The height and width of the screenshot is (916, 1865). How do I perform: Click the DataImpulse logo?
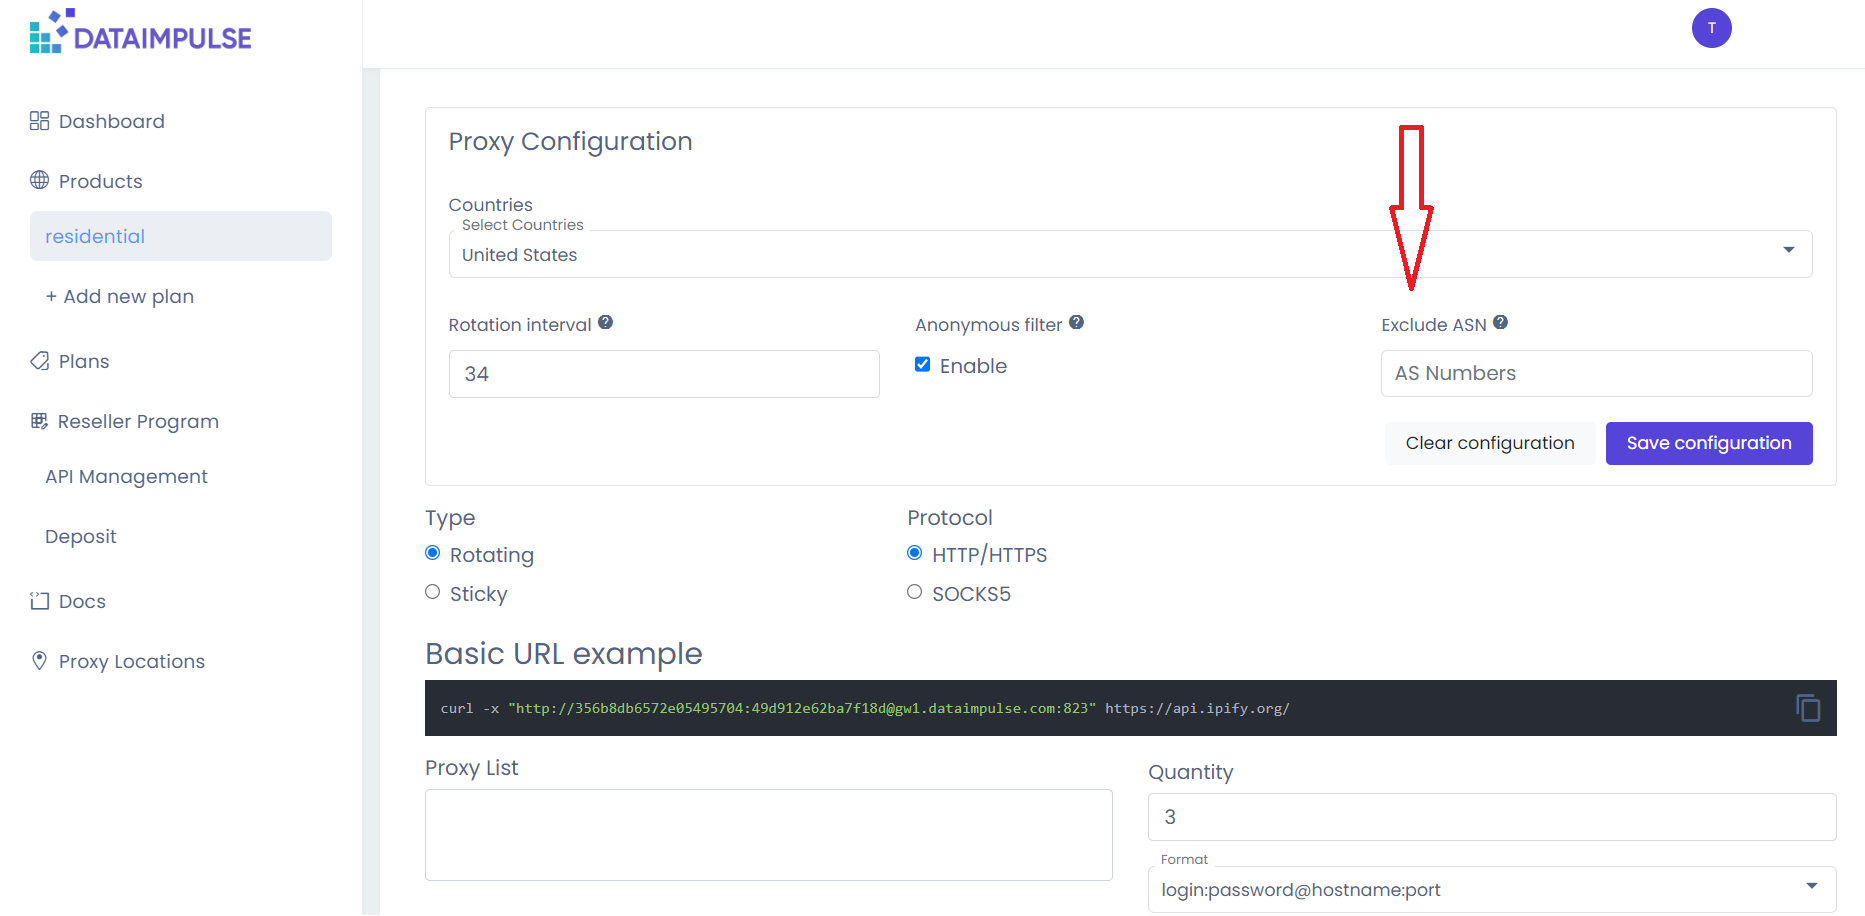(x=140, y=31)
